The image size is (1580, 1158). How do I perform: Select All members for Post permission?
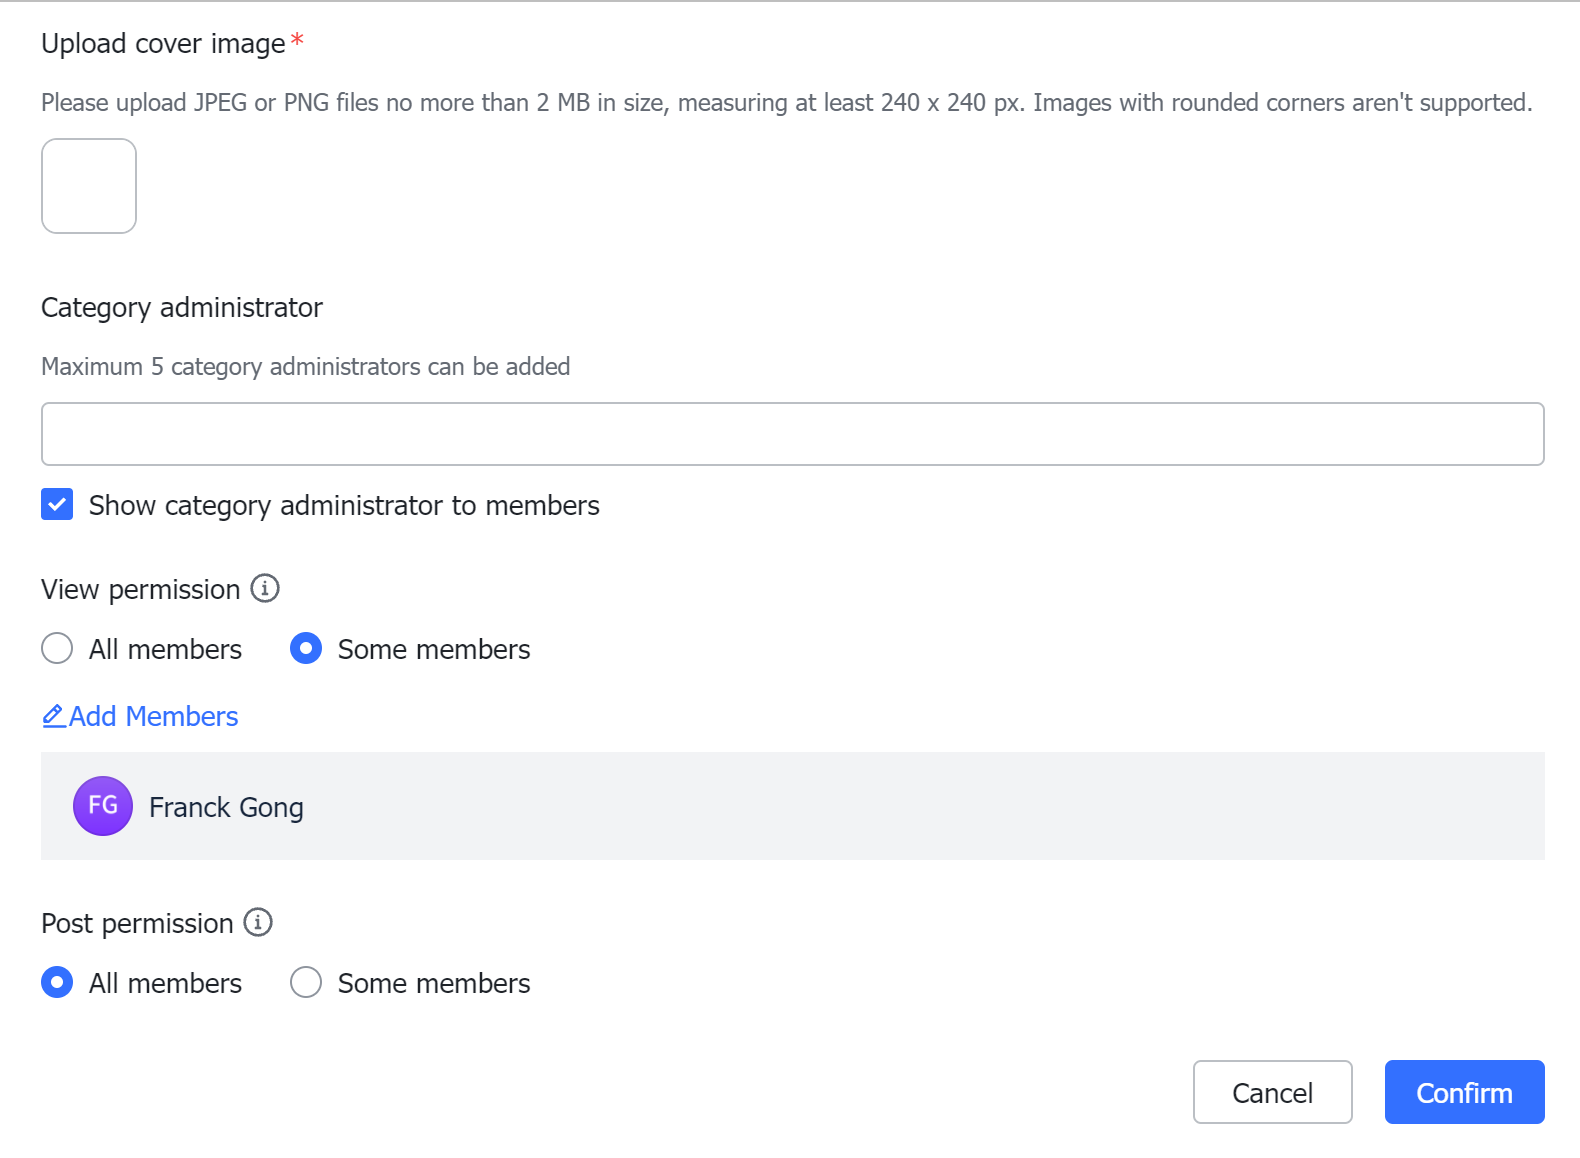pos(57,982)
